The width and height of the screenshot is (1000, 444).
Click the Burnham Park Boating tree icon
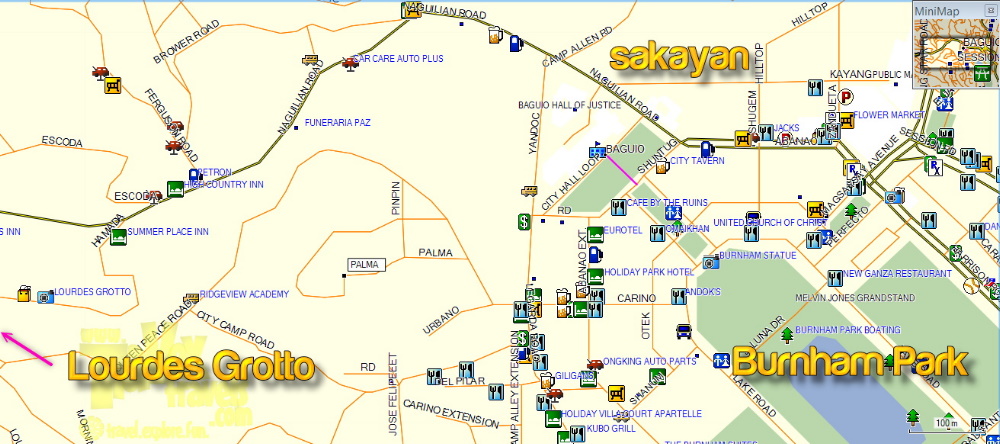[788, 333]
